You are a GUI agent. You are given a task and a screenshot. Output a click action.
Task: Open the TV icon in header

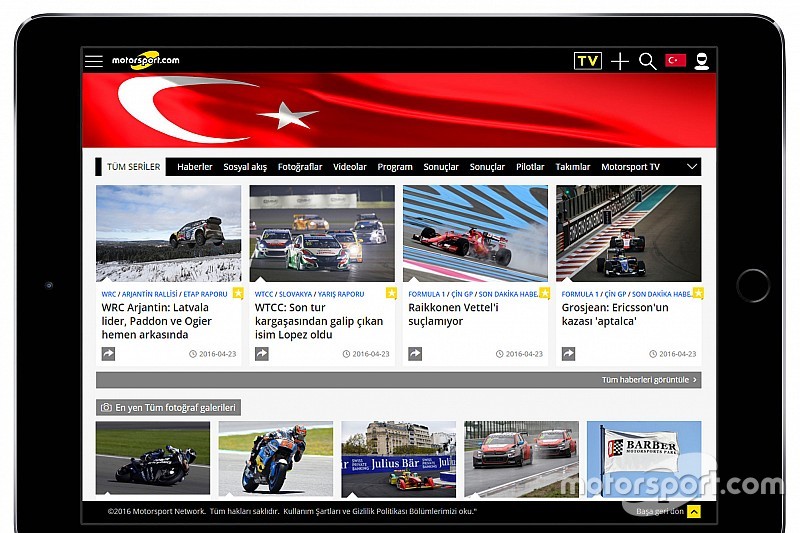coord(588,61)
